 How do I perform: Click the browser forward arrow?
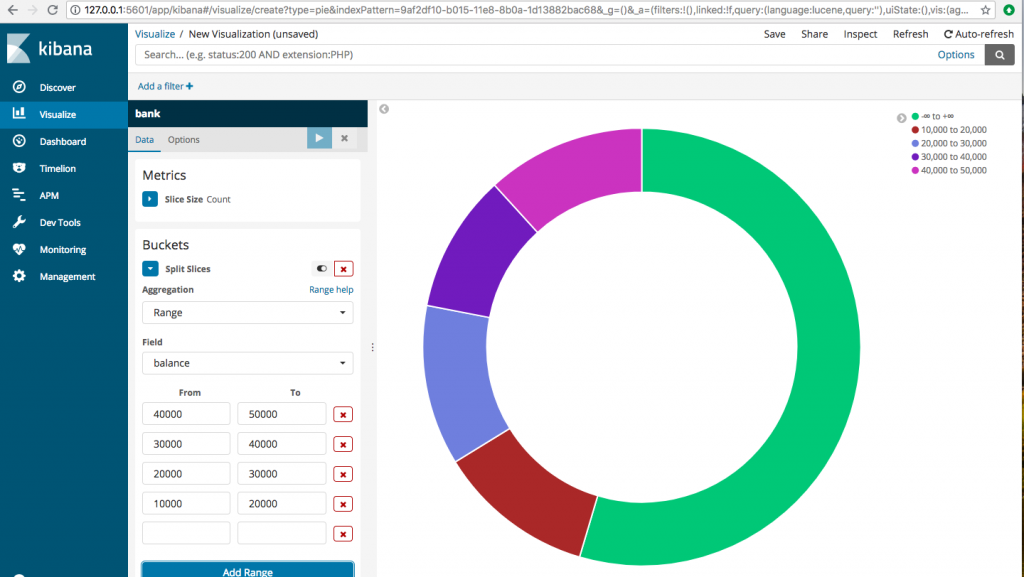tap(33, 10)
